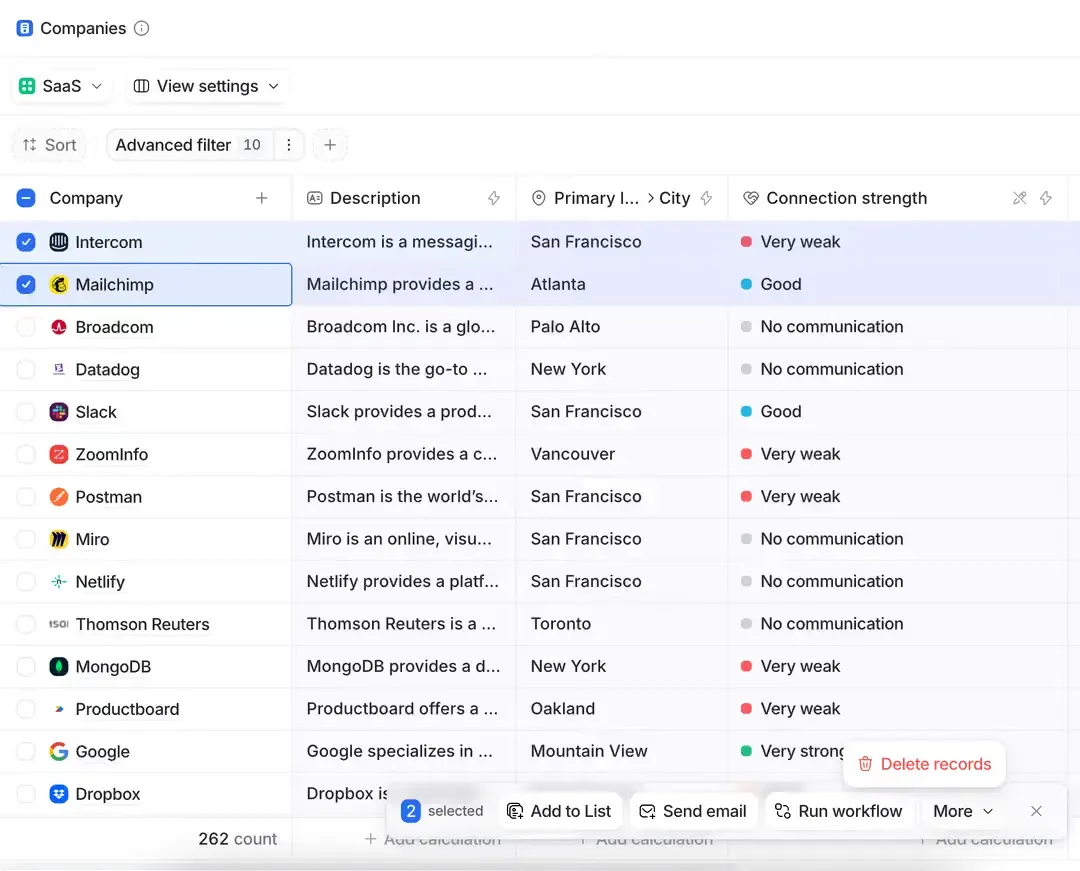This screenshot has height=871, width=1080.
Task: Open Advanced filter three-dot options
Action: click(289, 145)
